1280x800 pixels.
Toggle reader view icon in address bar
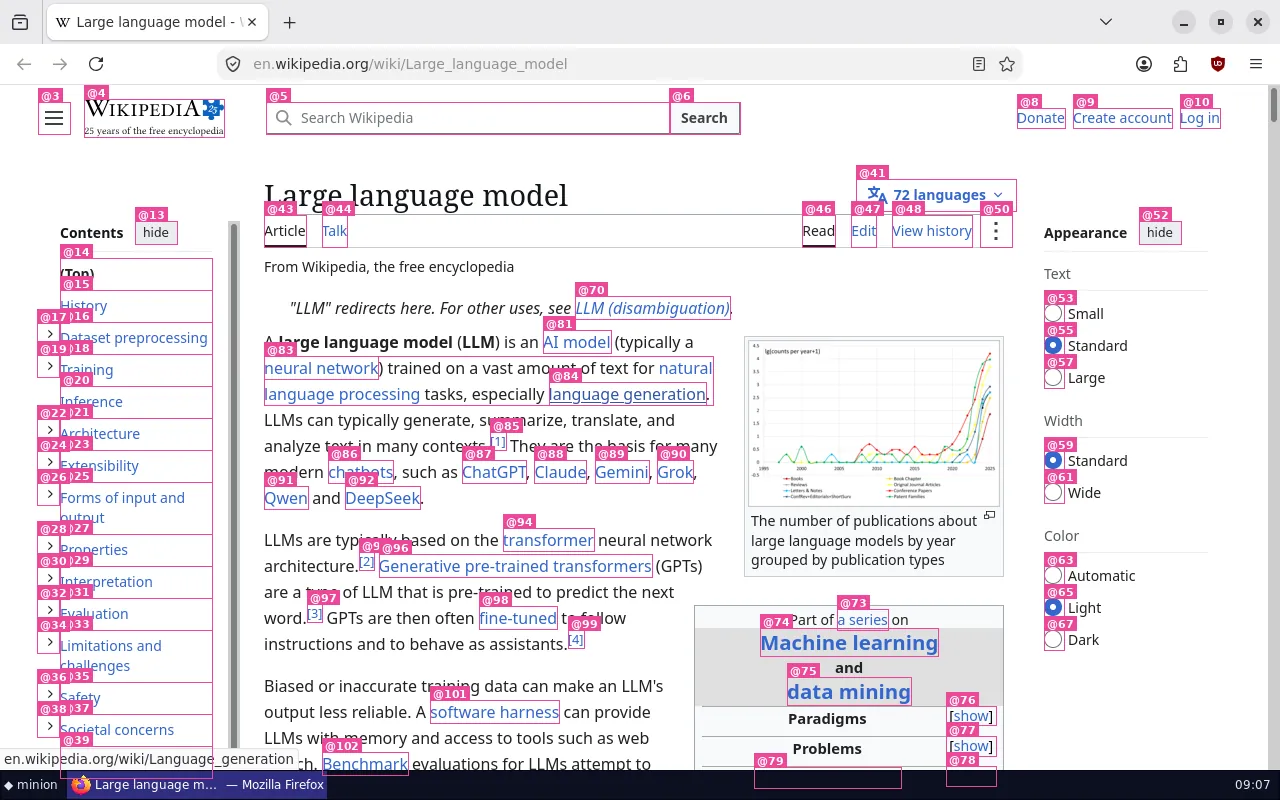point(979,64)
